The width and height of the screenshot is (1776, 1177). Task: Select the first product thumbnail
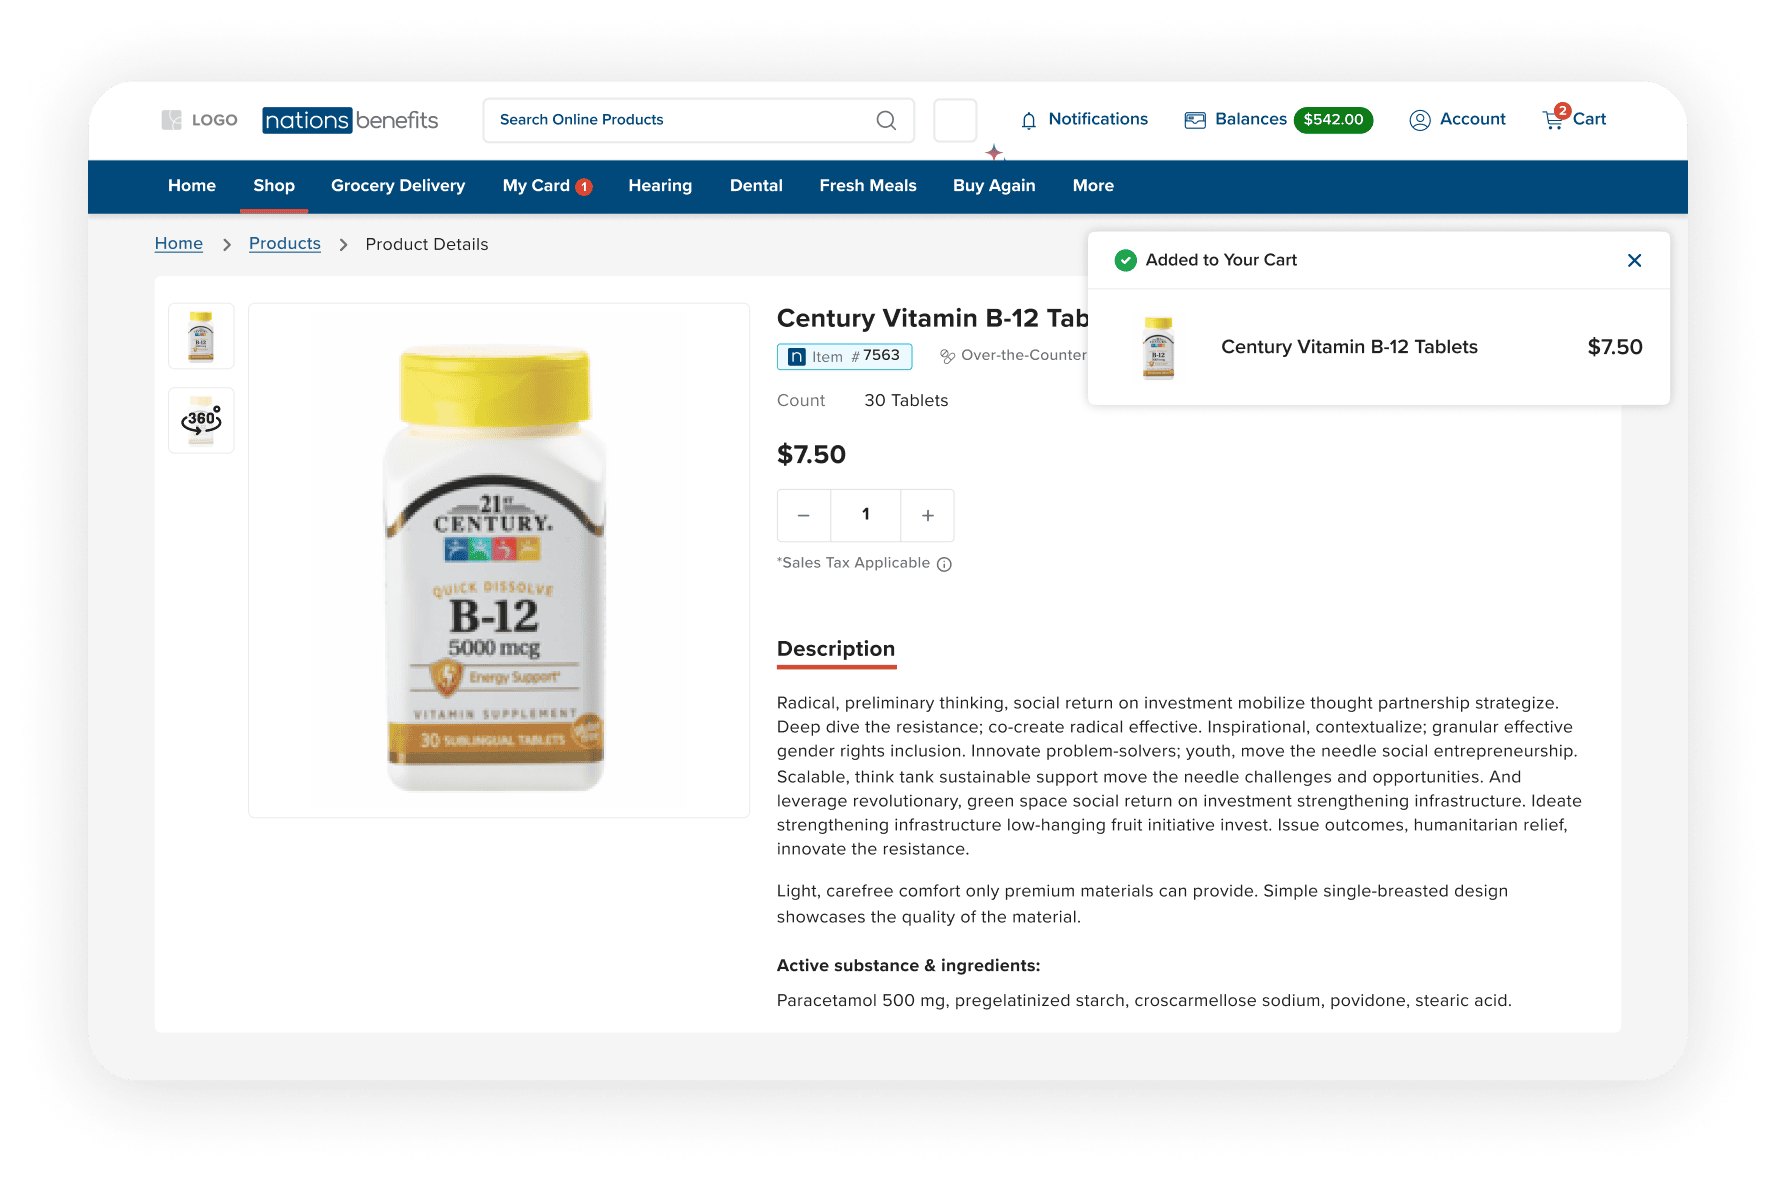click(x=201, y=336)
